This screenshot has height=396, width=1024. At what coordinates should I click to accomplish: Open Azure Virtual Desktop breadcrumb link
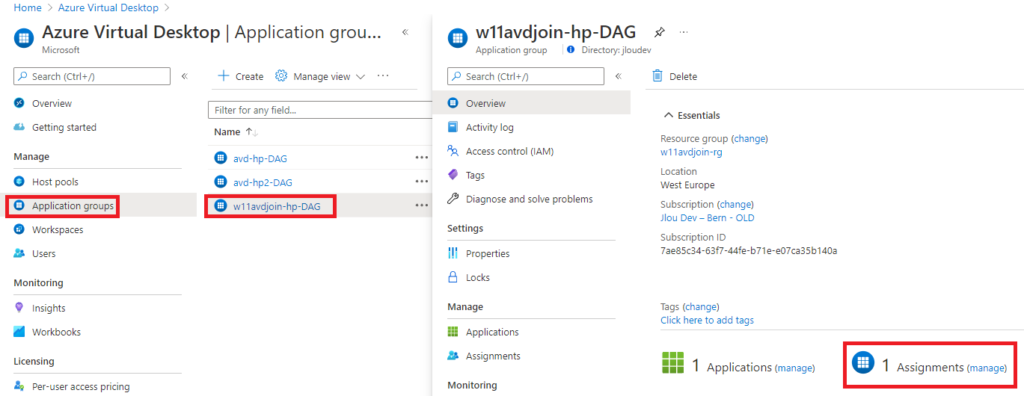(x=108, y=8)
